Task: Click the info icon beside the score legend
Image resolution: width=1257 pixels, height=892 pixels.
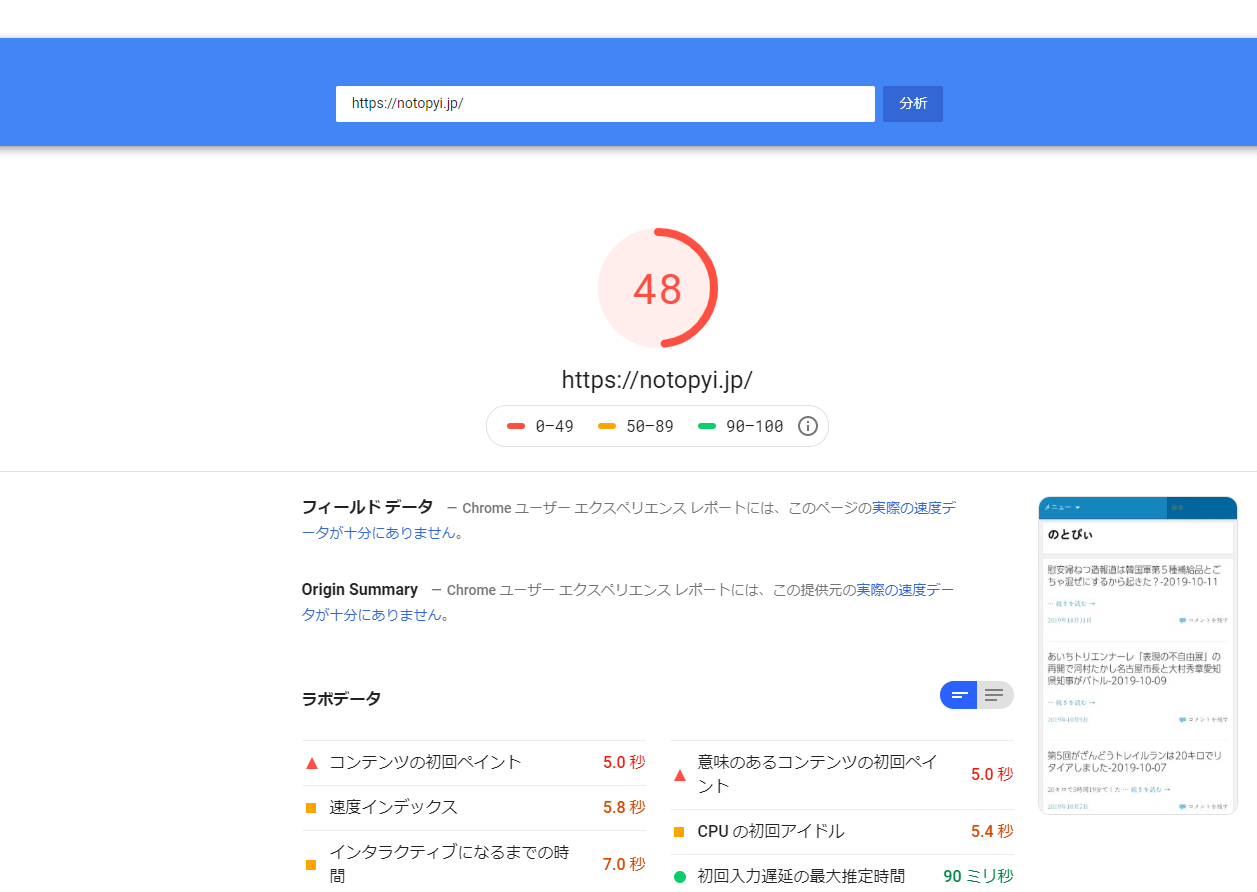Action: (808, 426)
